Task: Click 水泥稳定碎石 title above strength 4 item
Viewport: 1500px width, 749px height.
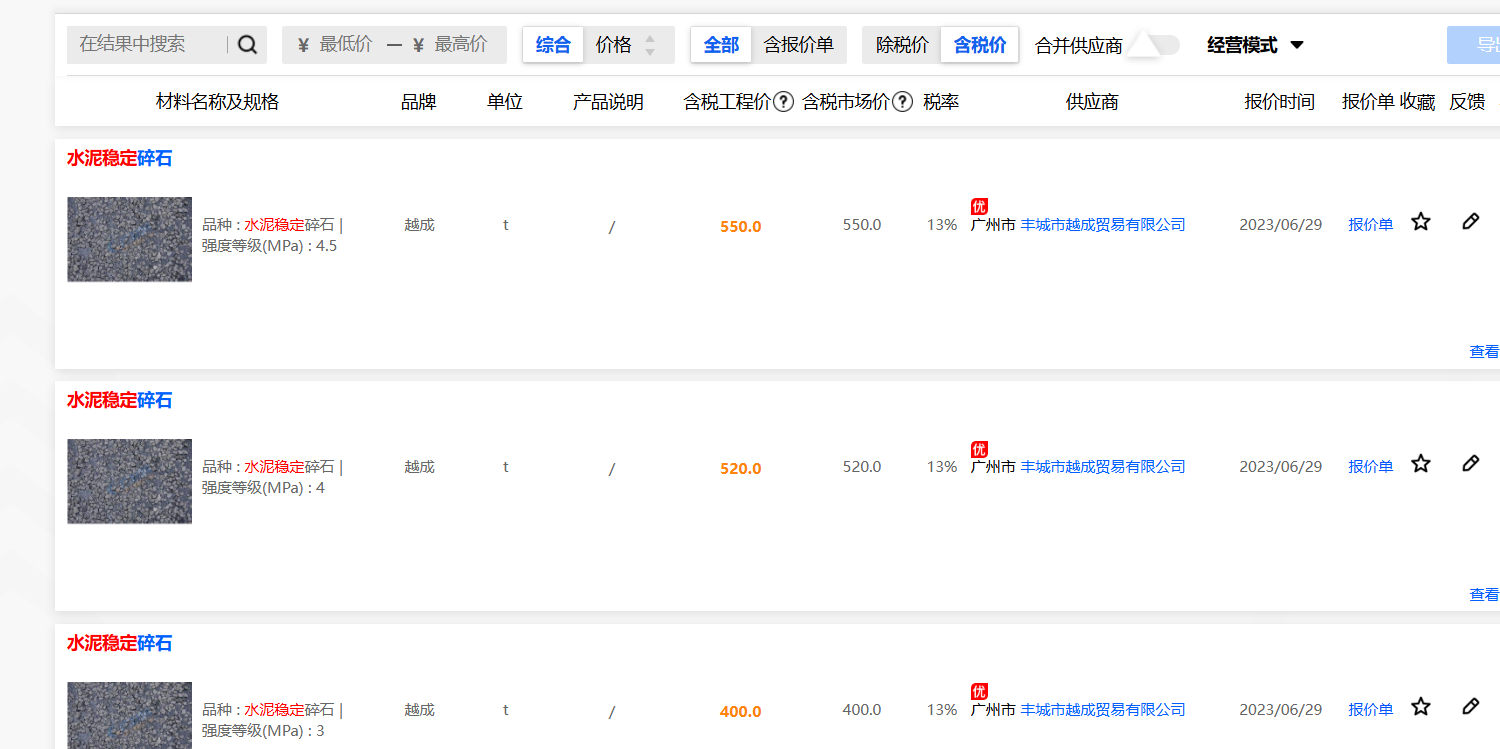Action: (120, 400)
